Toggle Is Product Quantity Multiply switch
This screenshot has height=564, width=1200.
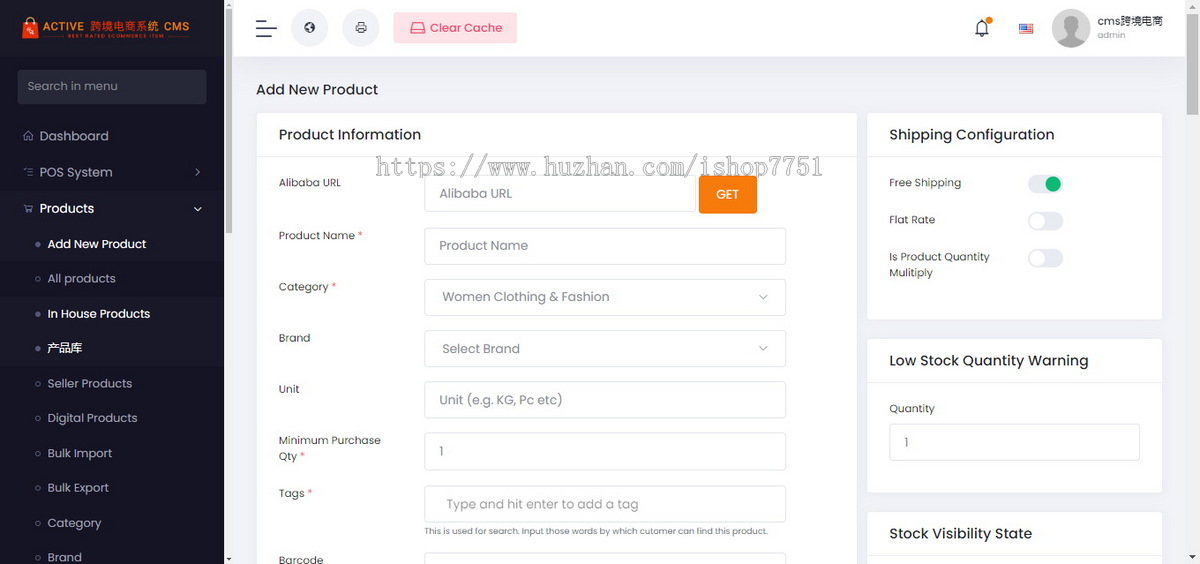1045,258
